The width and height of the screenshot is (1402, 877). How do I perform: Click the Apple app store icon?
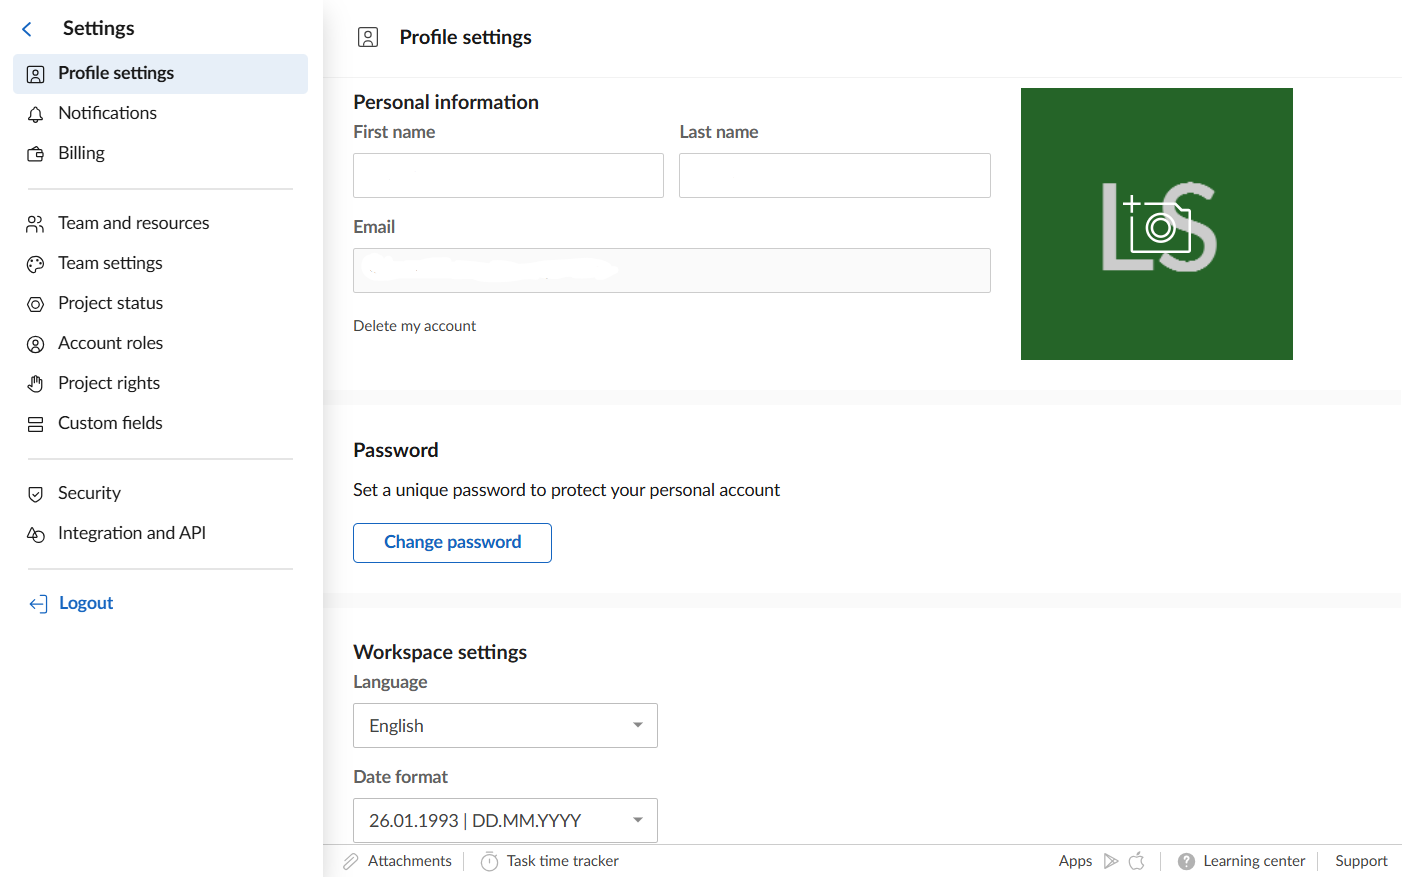click(1137, 861)
